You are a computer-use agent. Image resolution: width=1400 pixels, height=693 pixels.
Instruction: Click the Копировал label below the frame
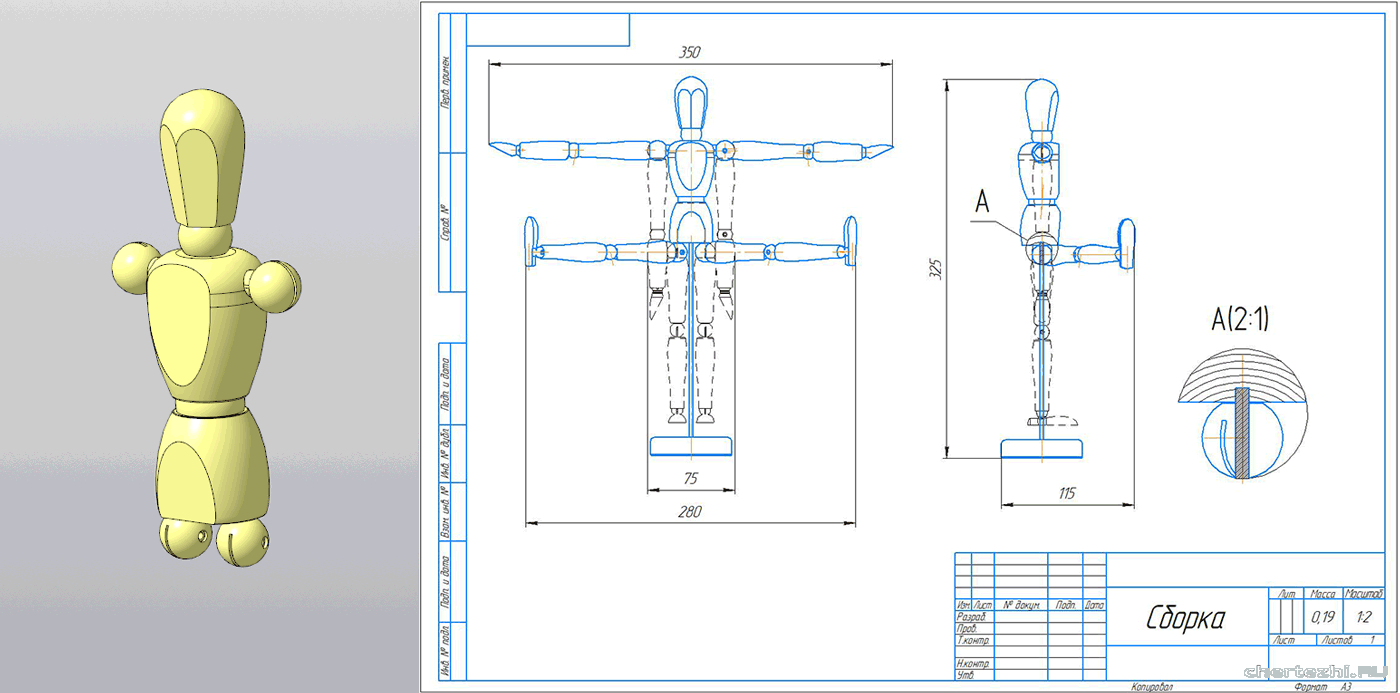tap(1152, 687)
